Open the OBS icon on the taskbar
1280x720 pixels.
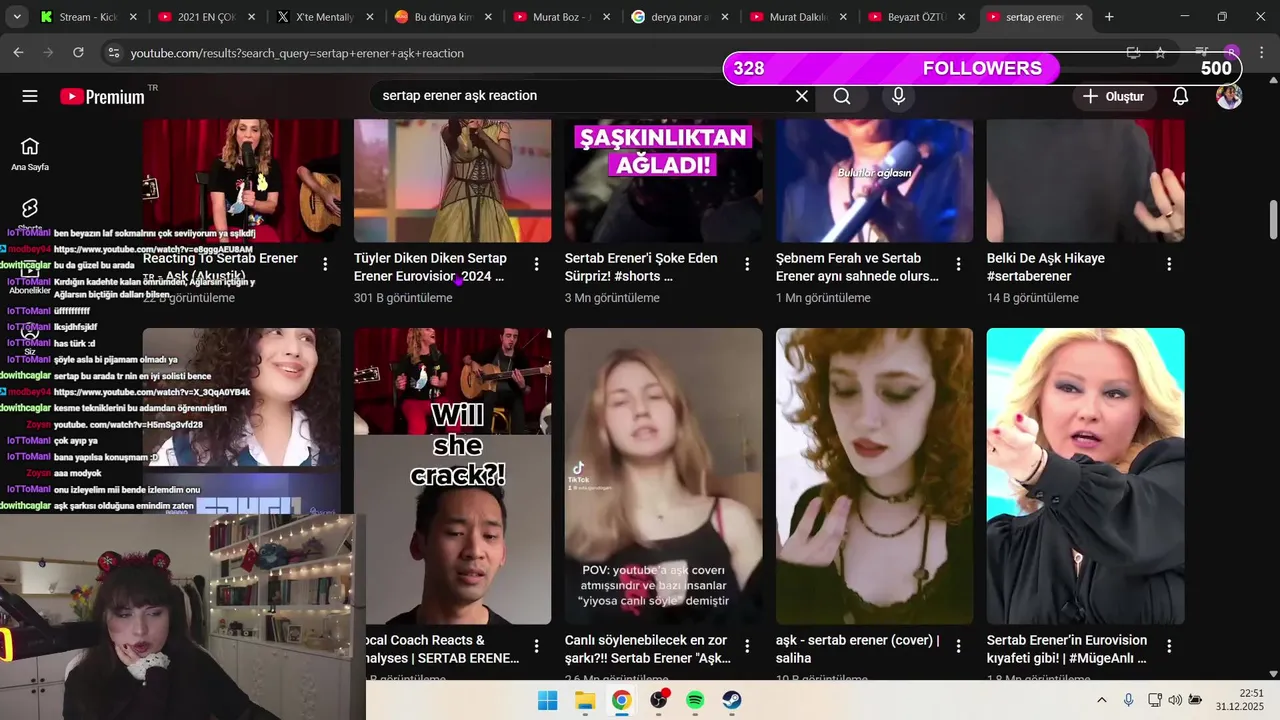(x=659, y=700)
